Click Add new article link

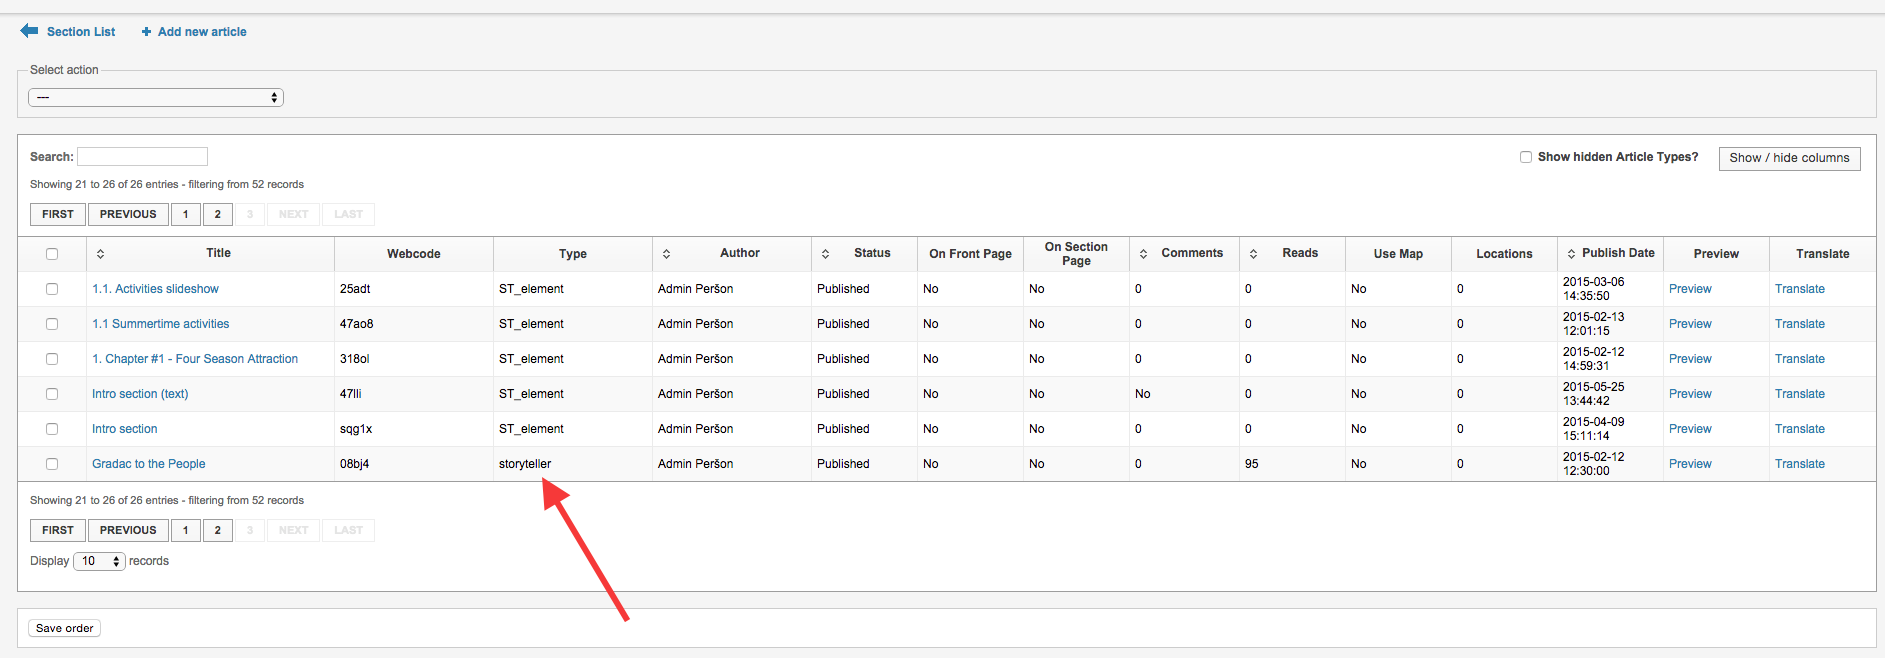[x=202, y=32]
